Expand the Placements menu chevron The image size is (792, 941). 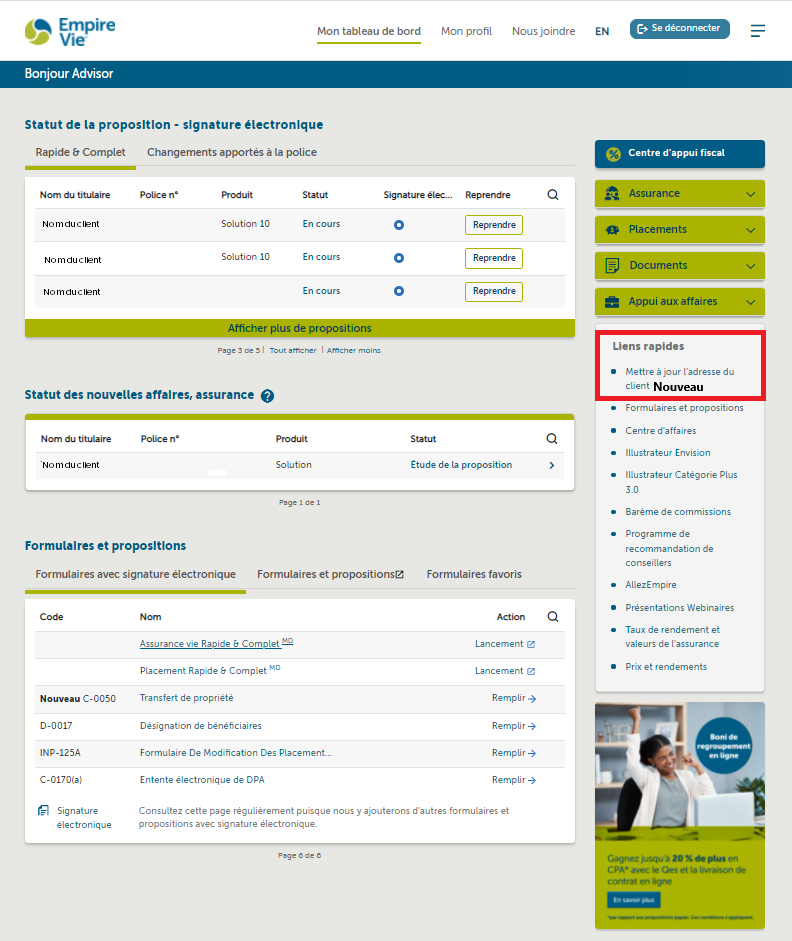tap(751, 230)
